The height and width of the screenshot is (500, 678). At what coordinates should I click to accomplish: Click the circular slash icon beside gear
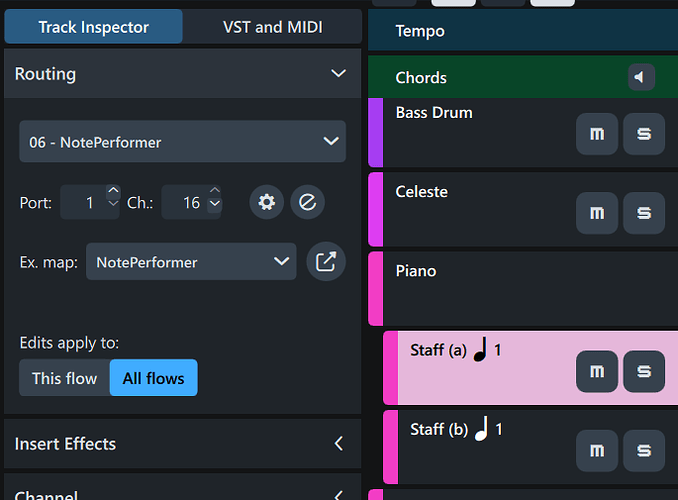(307, 202)
